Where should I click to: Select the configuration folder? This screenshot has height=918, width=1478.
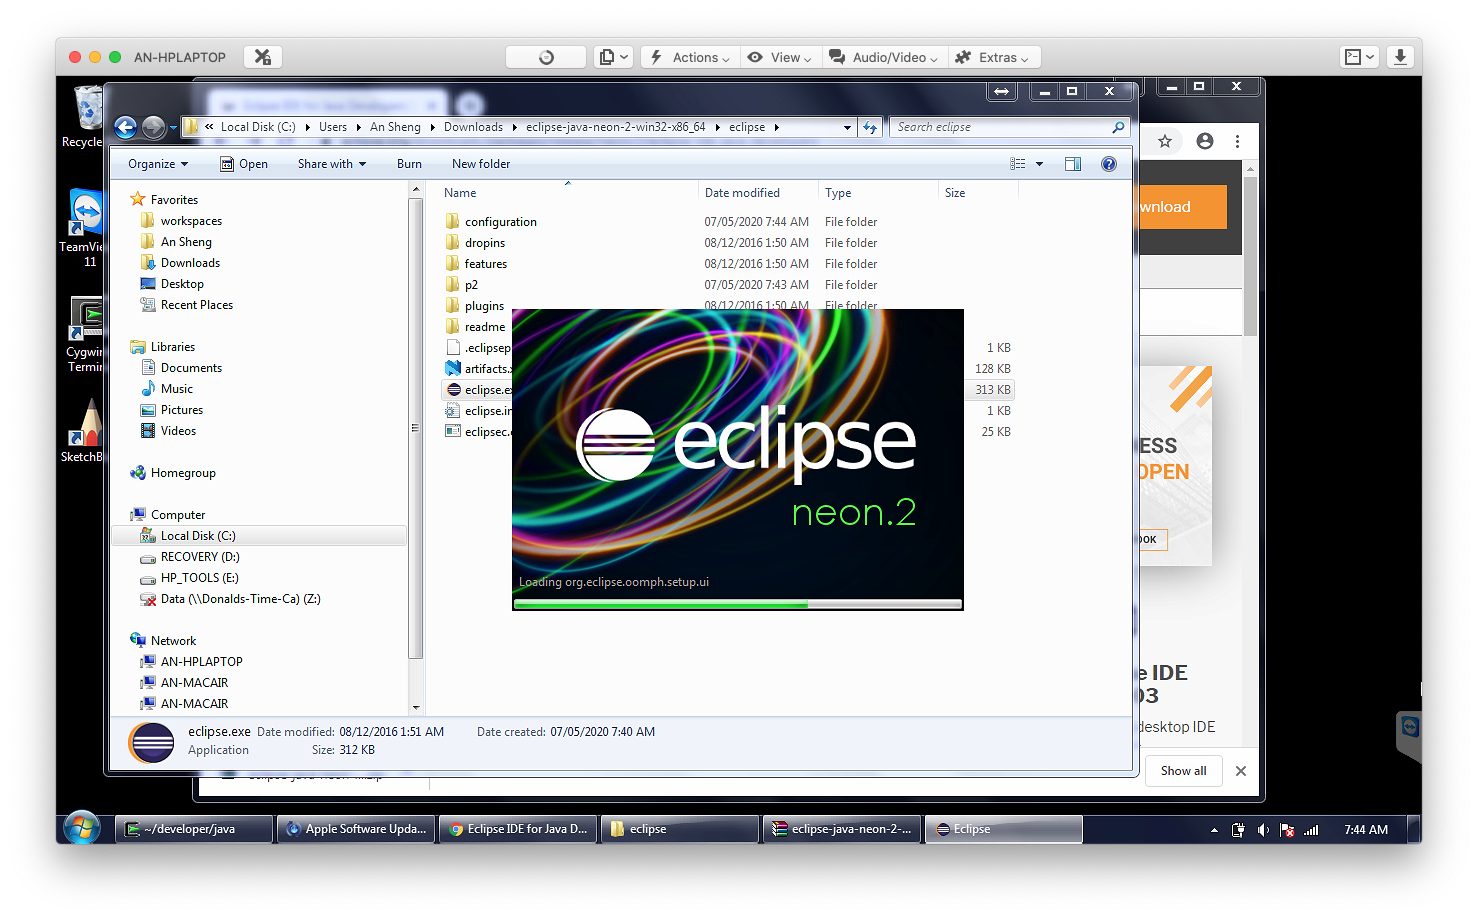click(500, 222)
